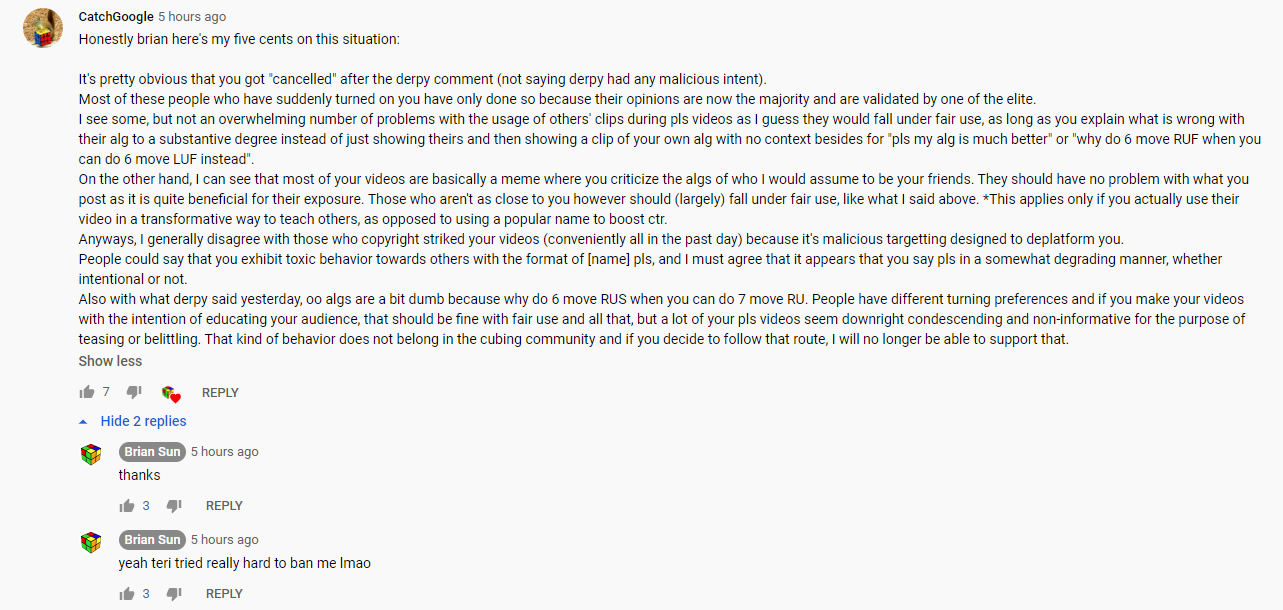Click the blue arrow beside Hide 2 replies

click(84, 421)
